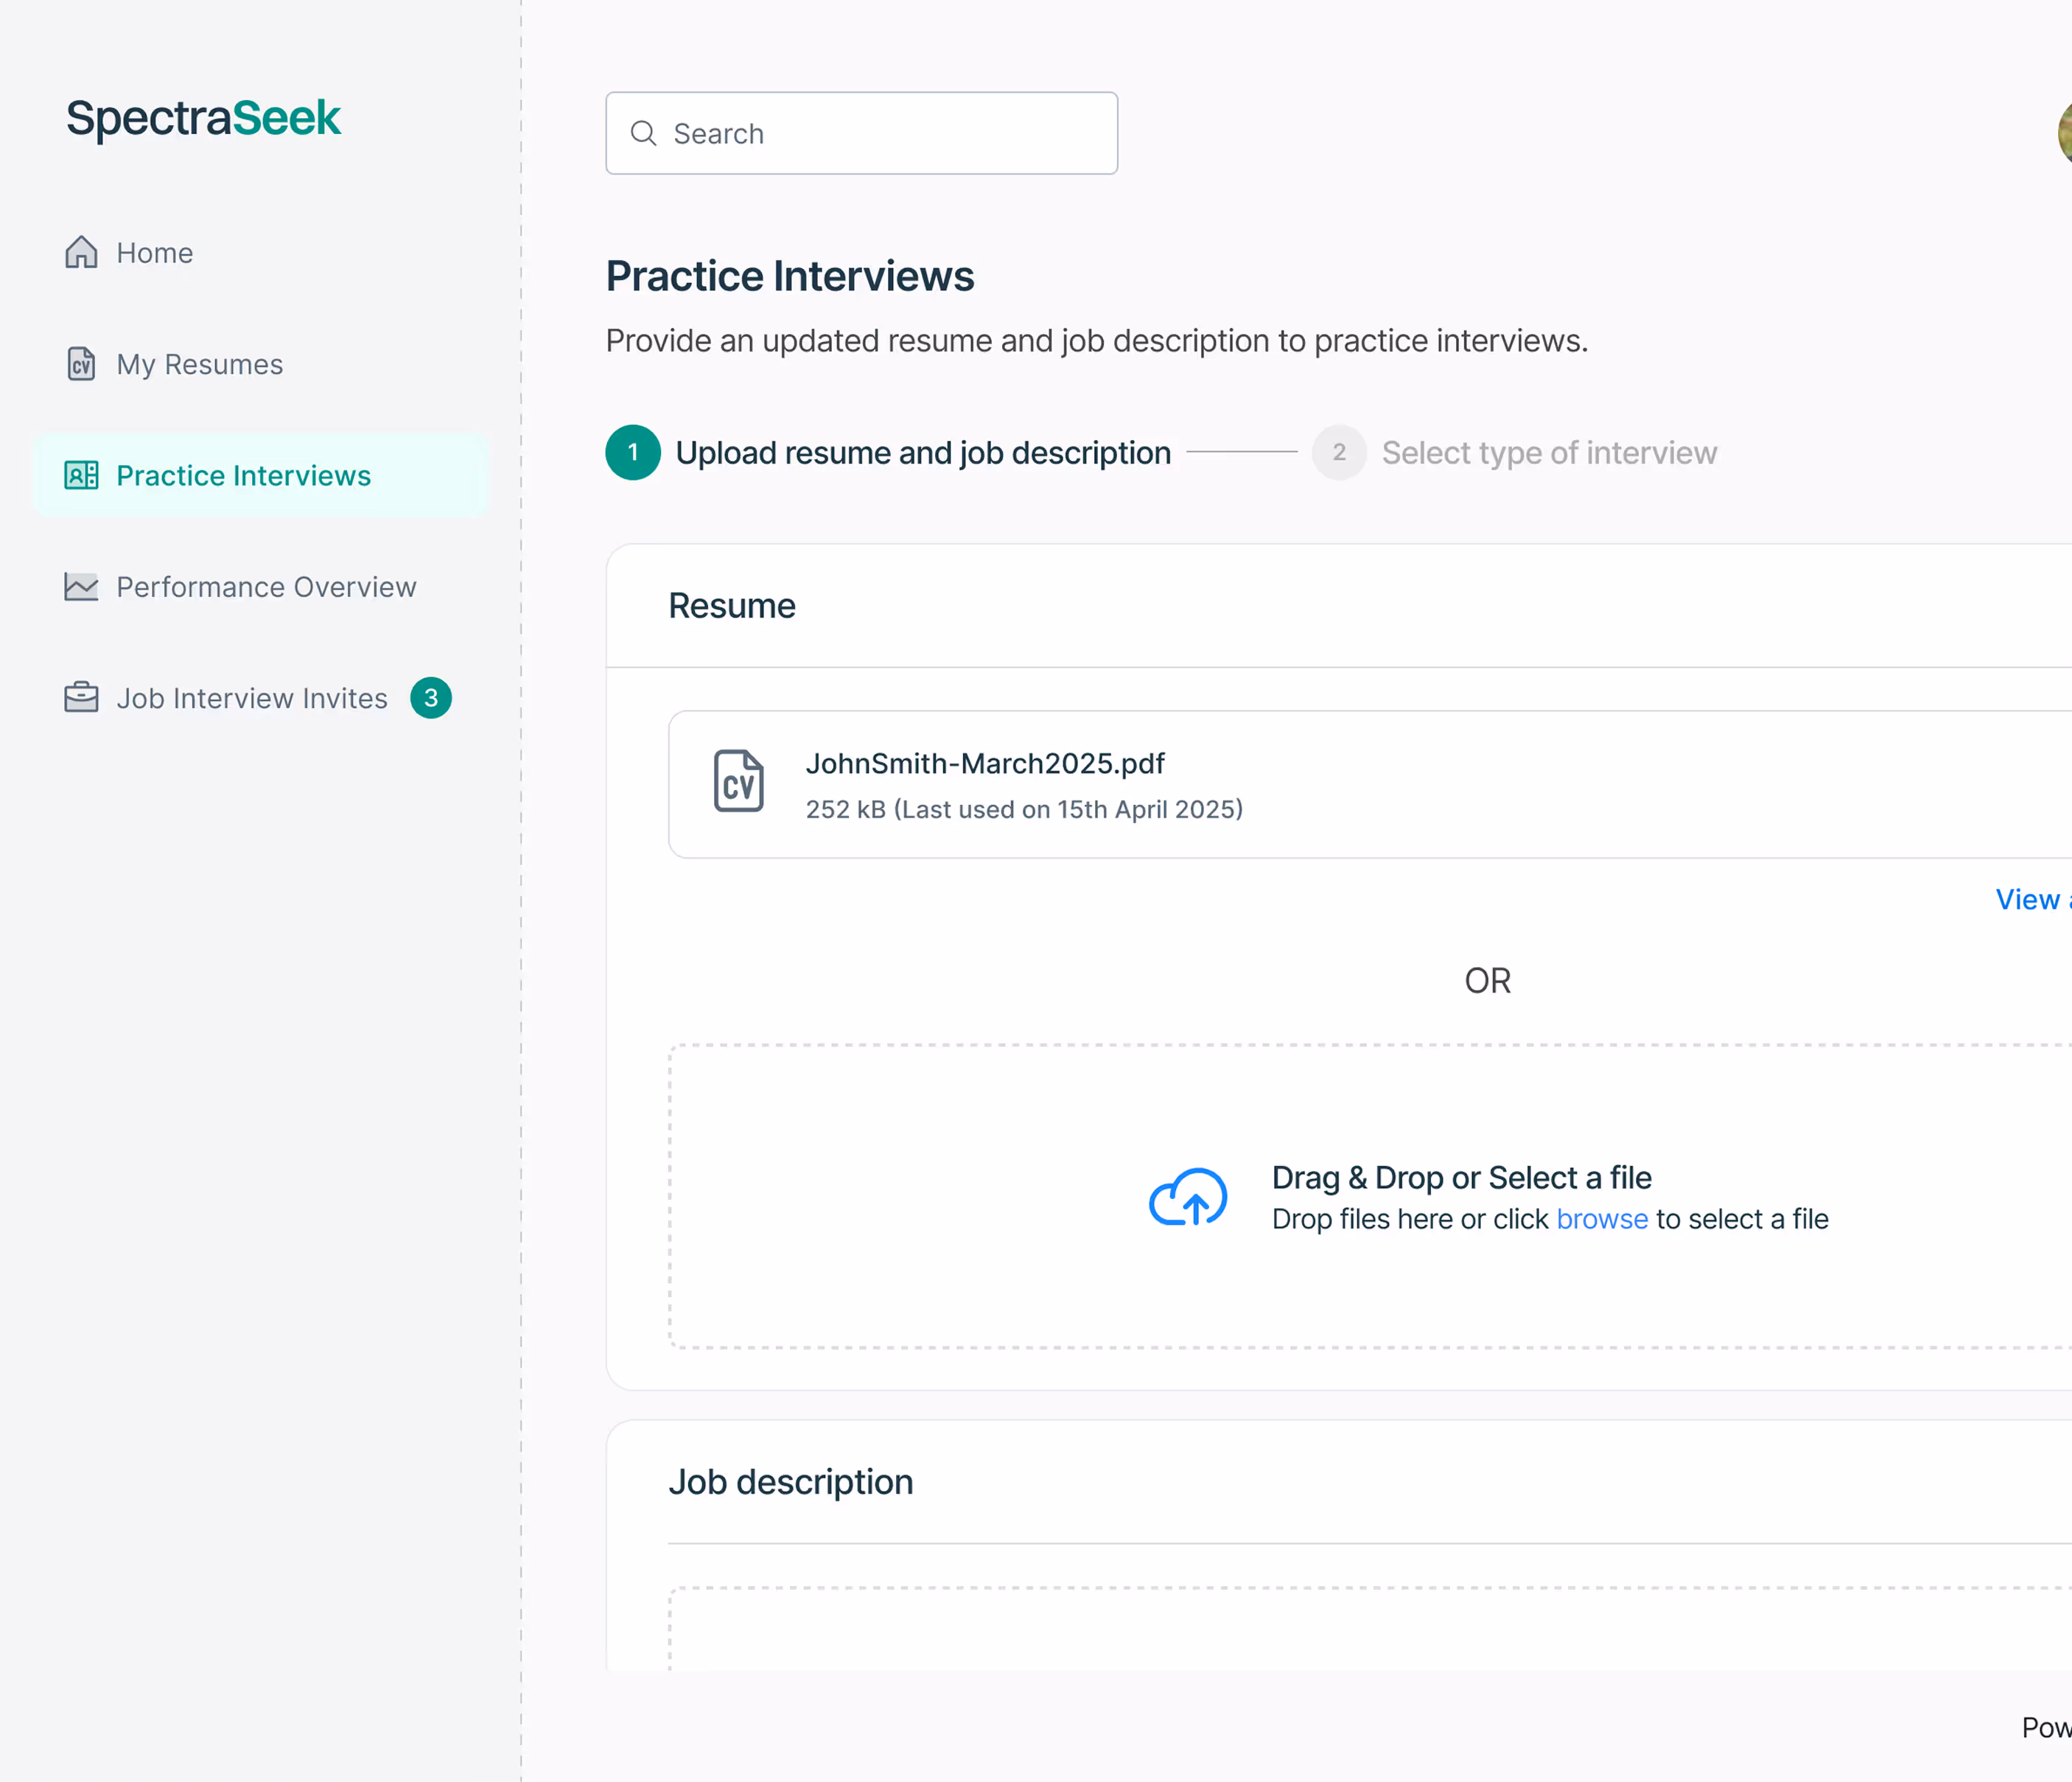2072x1782 pixels.
Task: Click the cloud upload icon
Action: (x=1188, y=1197)
